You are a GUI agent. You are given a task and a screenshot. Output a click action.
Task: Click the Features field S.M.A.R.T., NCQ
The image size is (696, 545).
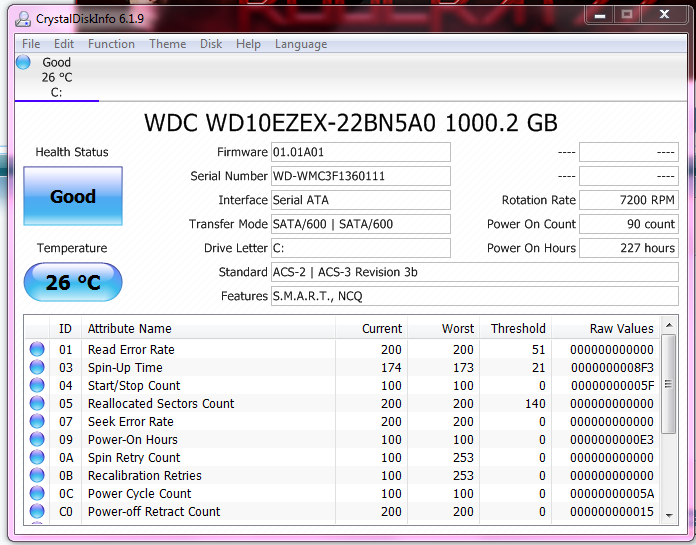coord(475,296)
